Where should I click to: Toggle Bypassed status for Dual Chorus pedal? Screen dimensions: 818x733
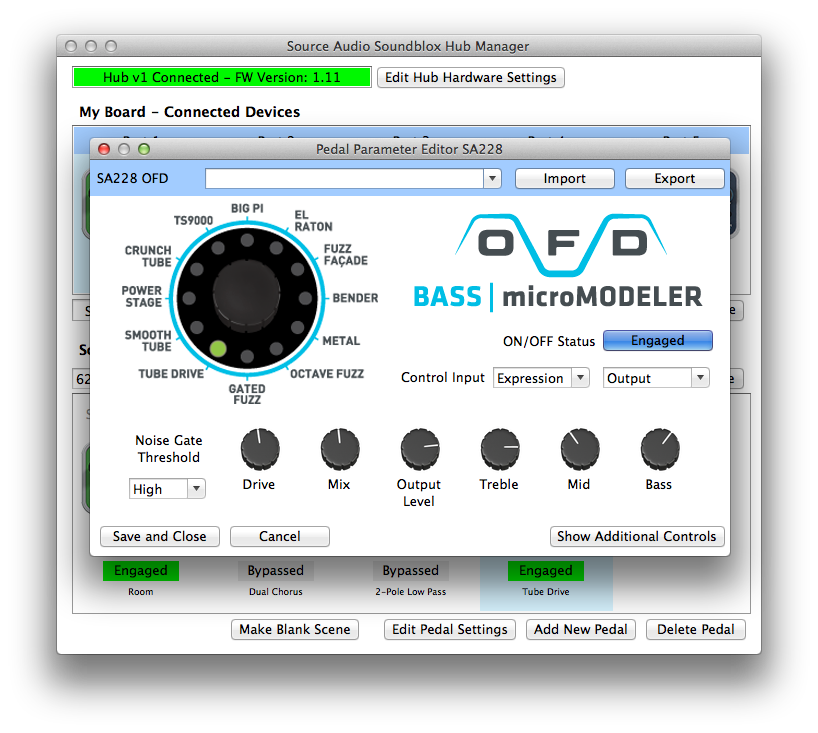pos(275,571)
